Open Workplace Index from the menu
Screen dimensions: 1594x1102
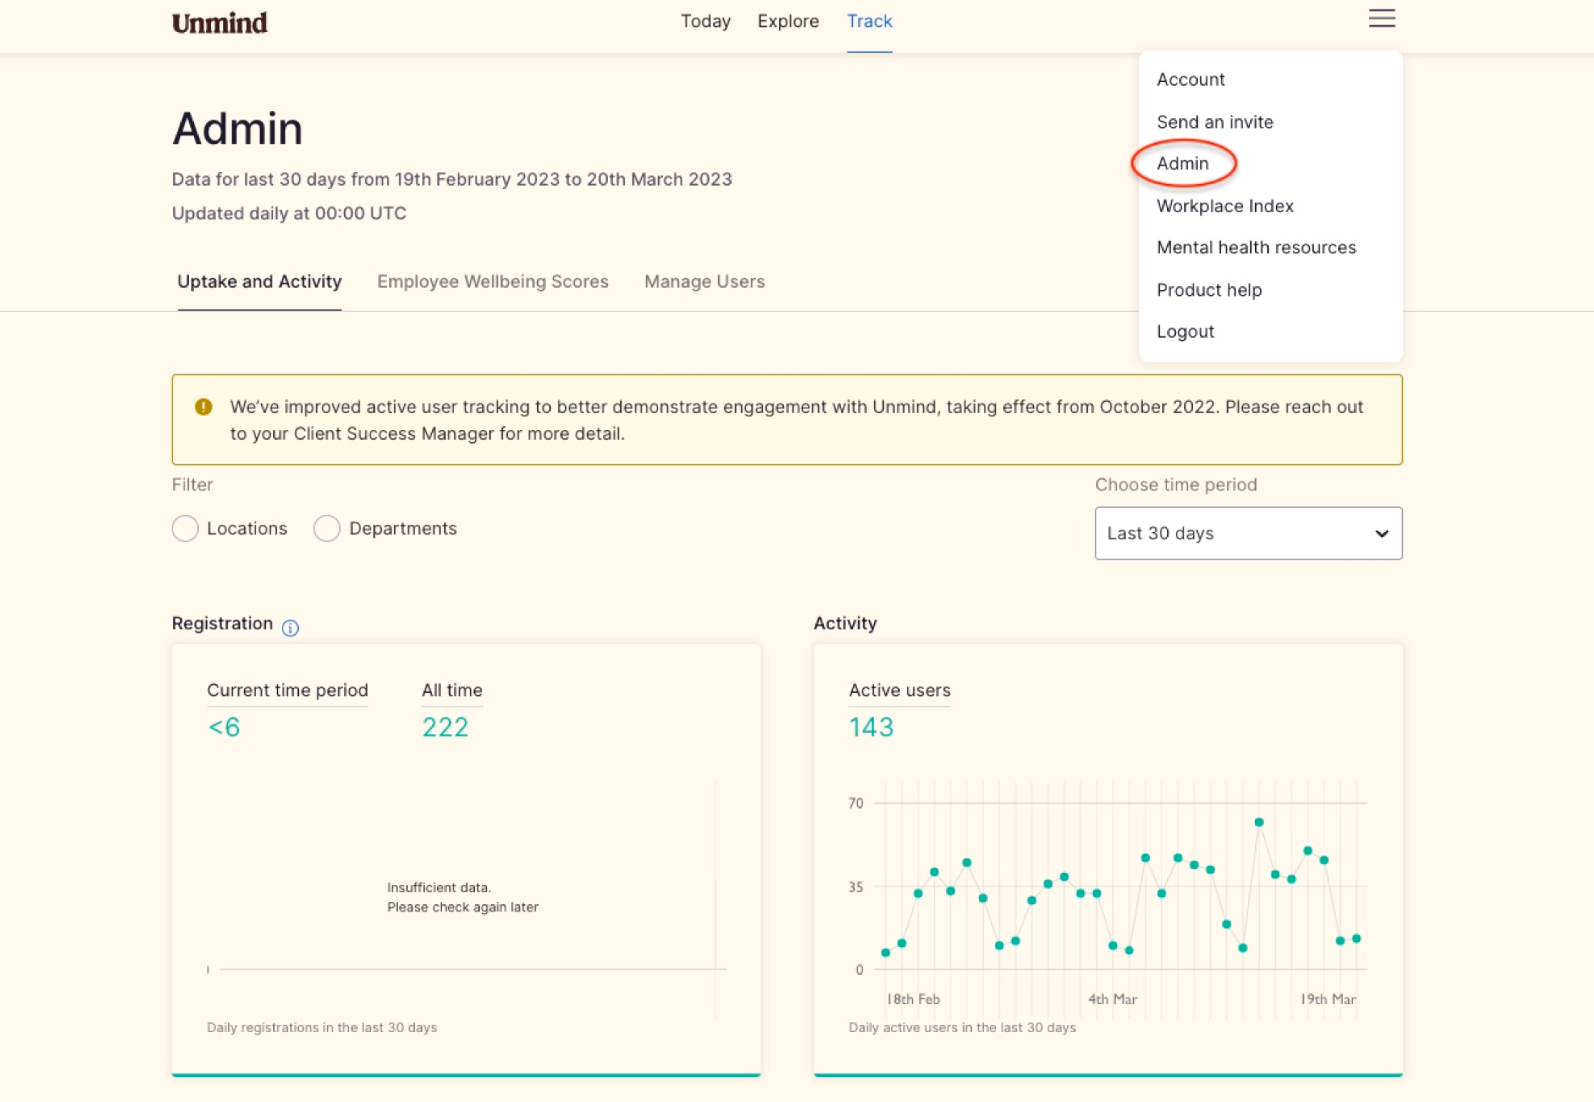[x=1224, y=206]
